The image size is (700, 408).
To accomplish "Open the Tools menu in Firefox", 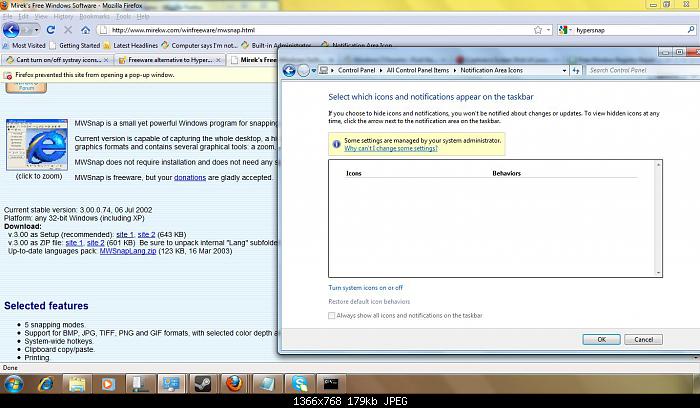I will click(123, 17).
